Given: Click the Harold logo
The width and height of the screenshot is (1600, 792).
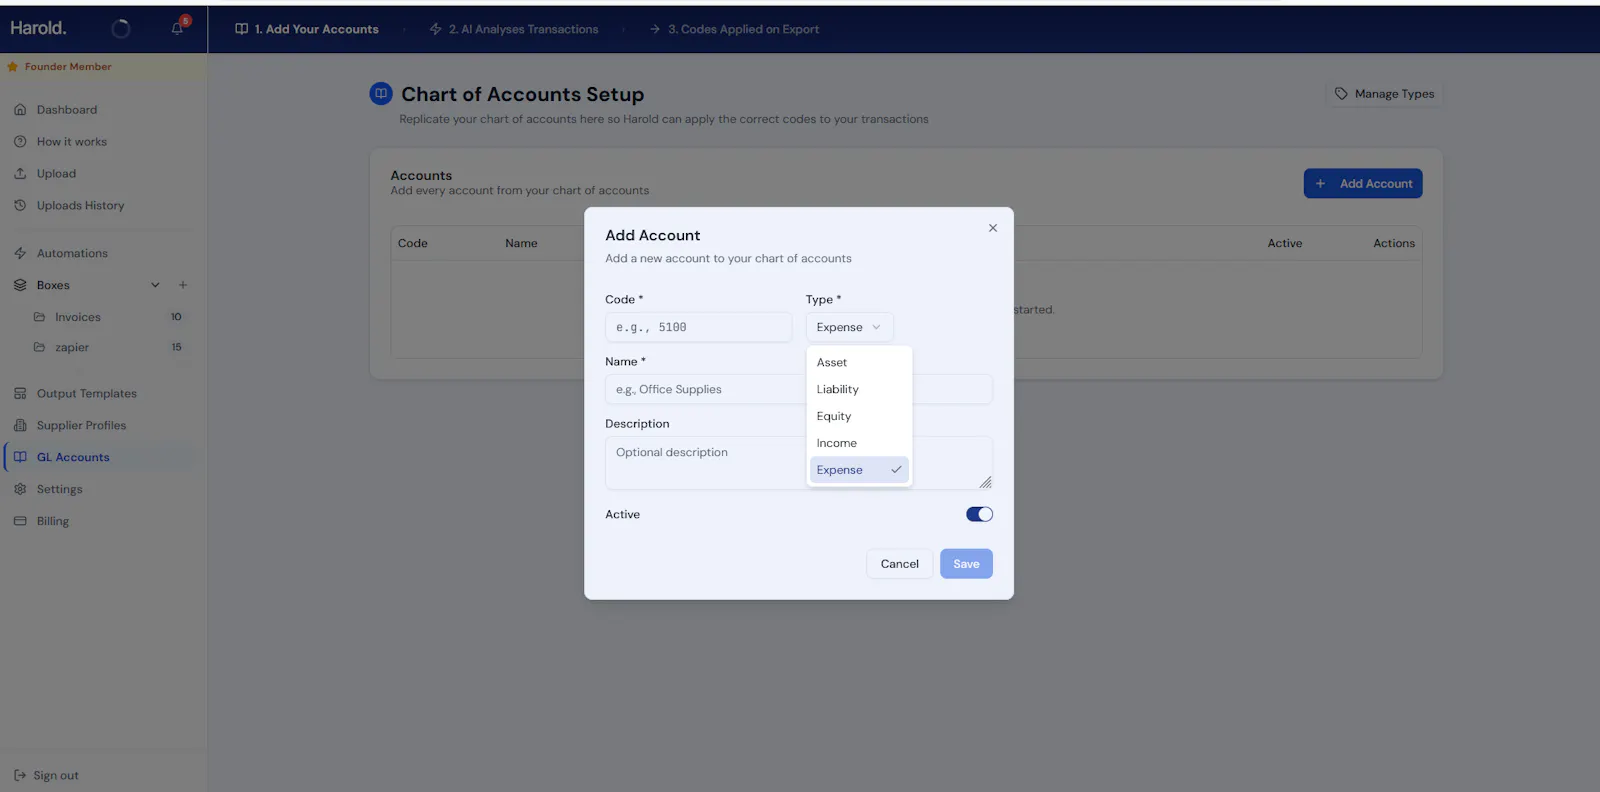Looking at the screenshot, I should tap(38, 28).
